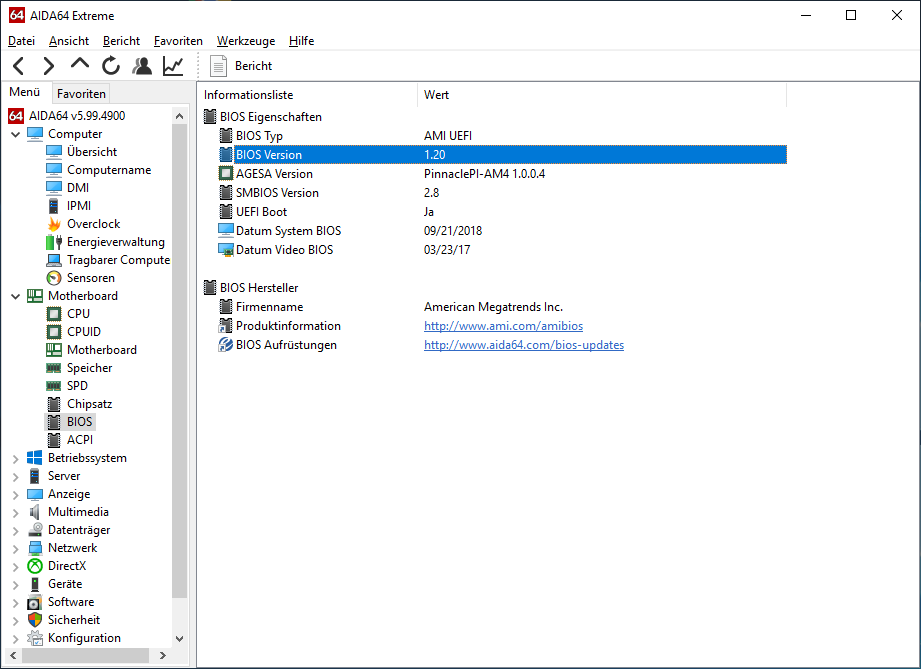Select the ACPI chip icon
Image resolution: width=921 pixels, height=669 pixels.
[x=54, y=440]
